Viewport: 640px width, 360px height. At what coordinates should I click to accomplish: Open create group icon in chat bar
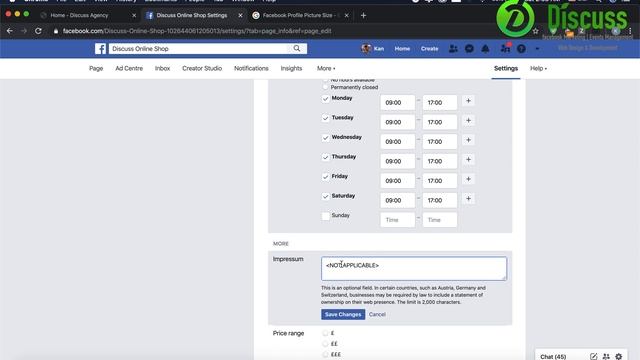606,356
